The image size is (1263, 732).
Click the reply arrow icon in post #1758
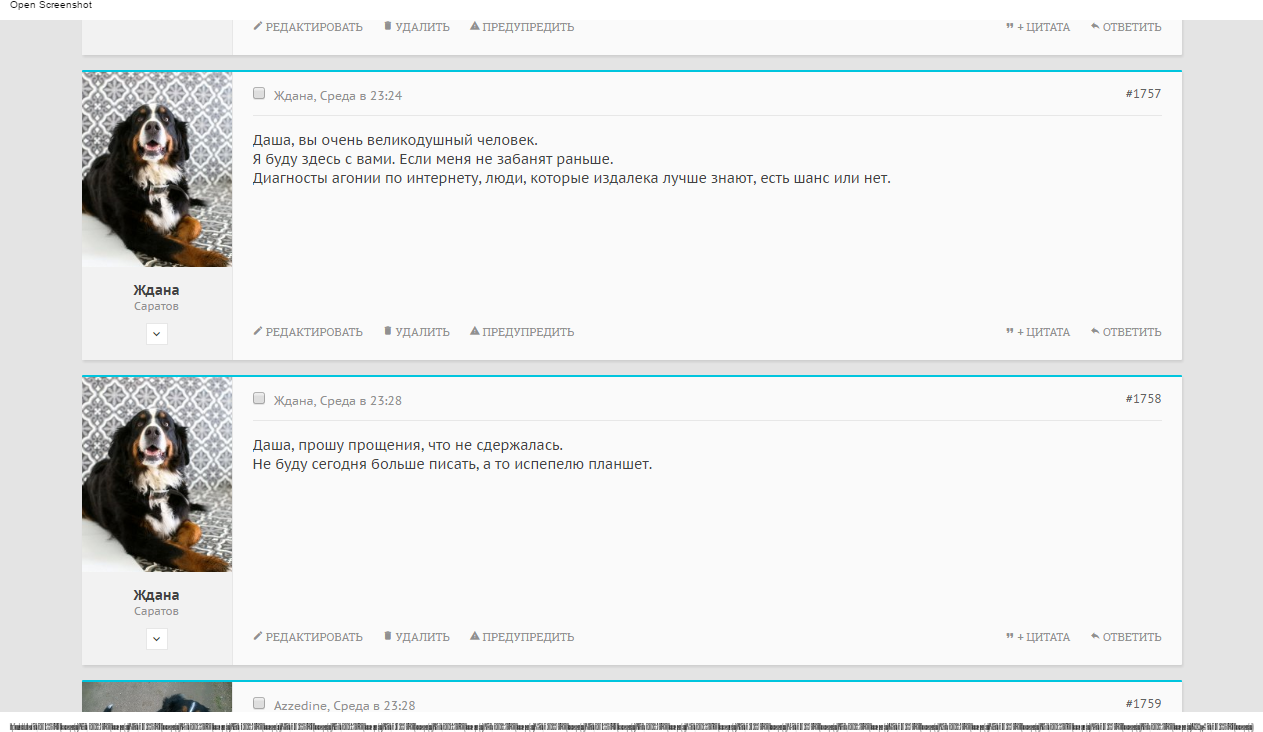(1095, 636)
